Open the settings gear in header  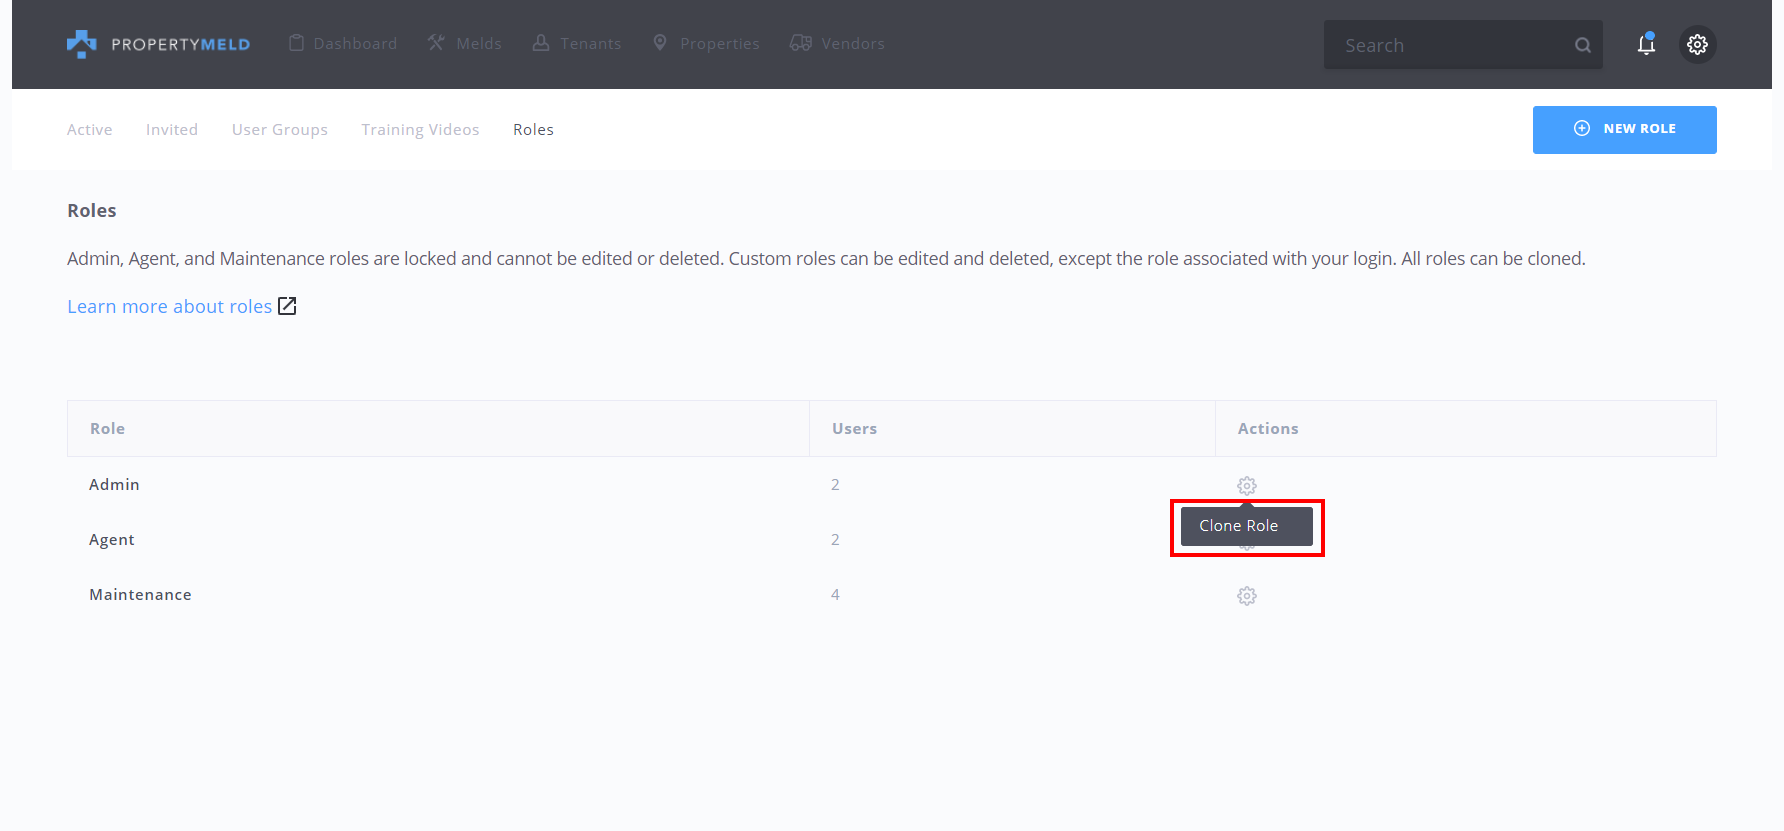click(1697, 44)
